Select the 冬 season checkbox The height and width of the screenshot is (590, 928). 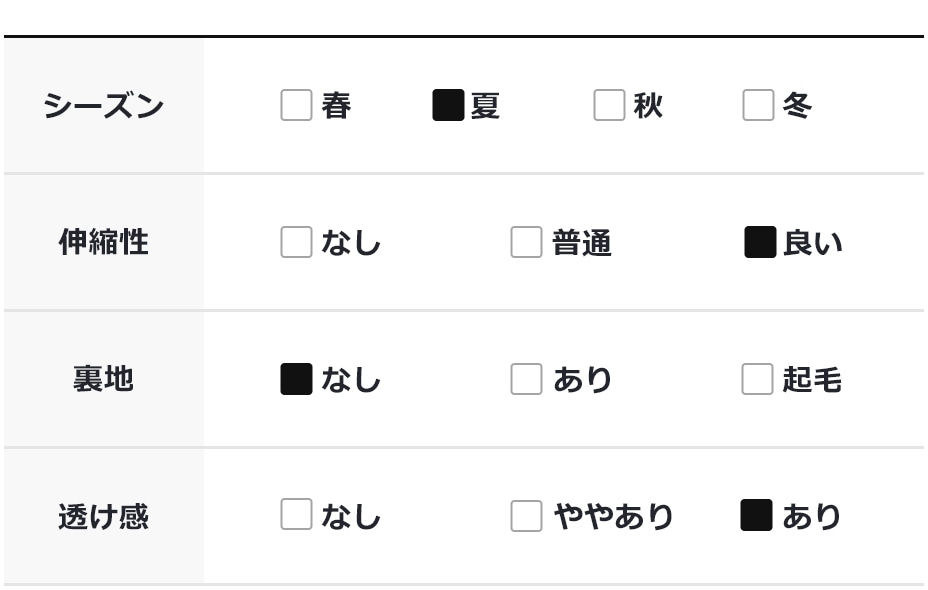coord(758,105)
